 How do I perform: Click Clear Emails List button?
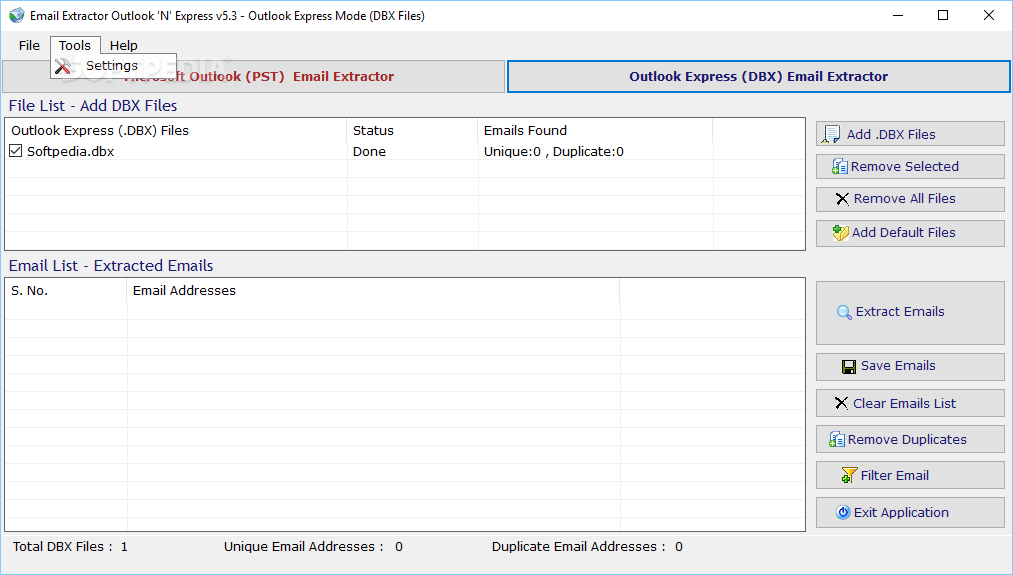(910, 403)
